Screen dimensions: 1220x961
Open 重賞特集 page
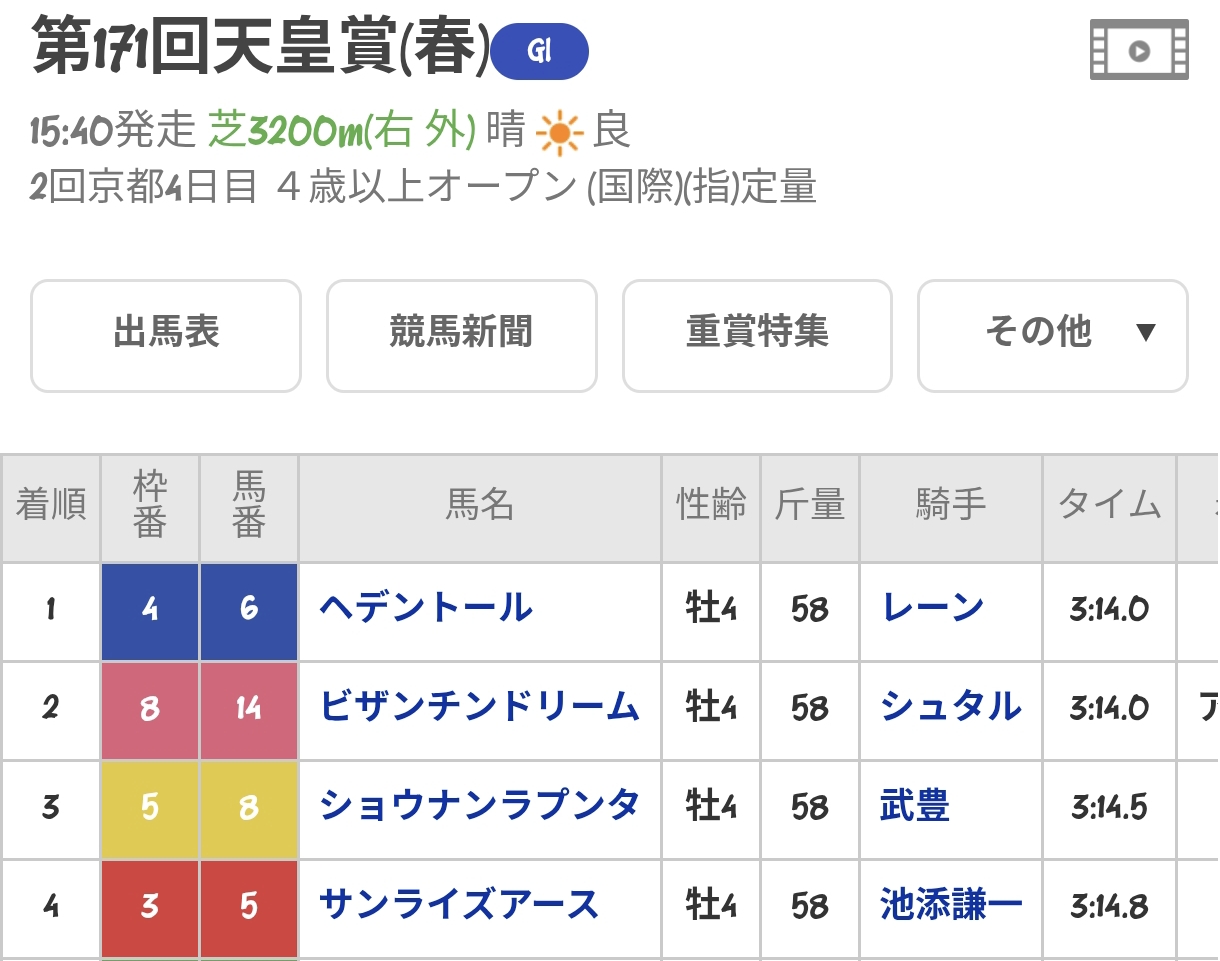tap(757, 335)
